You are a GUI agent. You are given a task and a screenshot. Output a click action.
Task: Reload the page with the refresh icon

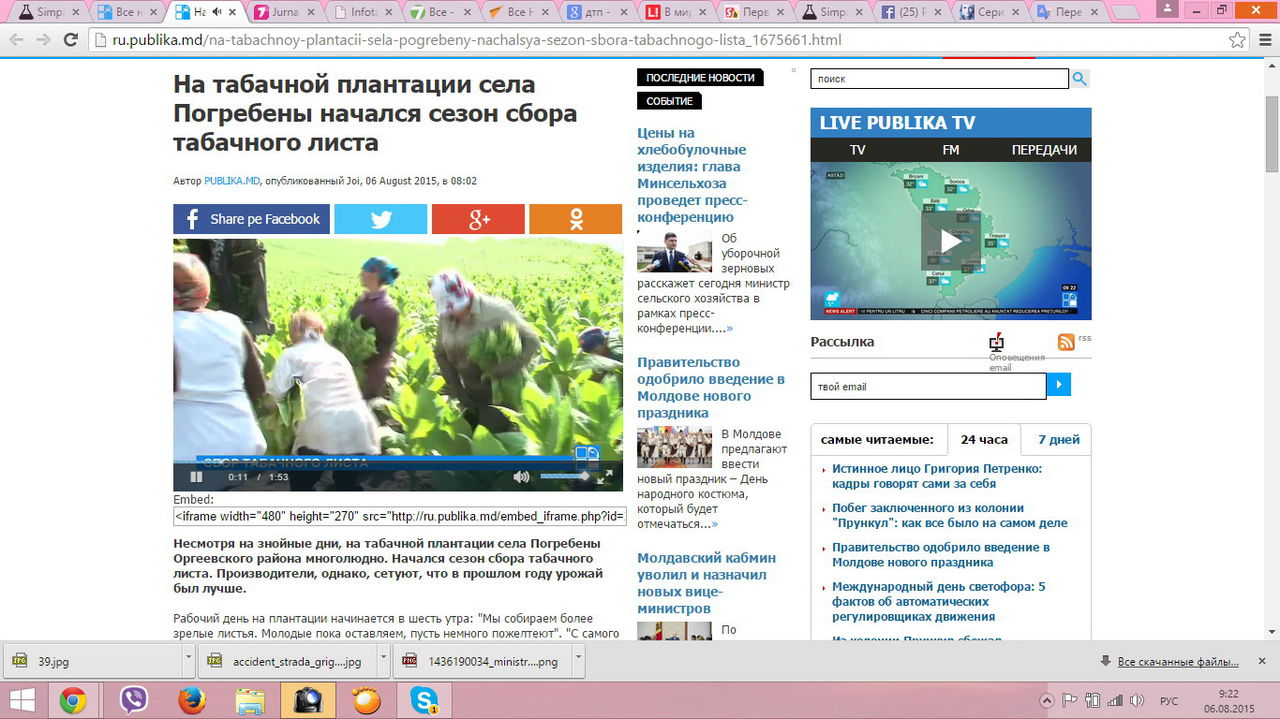pos(70,40)
